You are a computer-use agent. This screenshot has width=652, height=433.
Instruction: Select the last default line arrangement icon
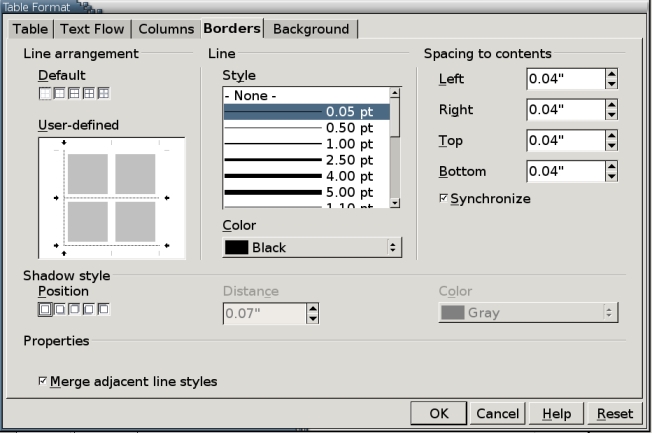coord(104,93)
